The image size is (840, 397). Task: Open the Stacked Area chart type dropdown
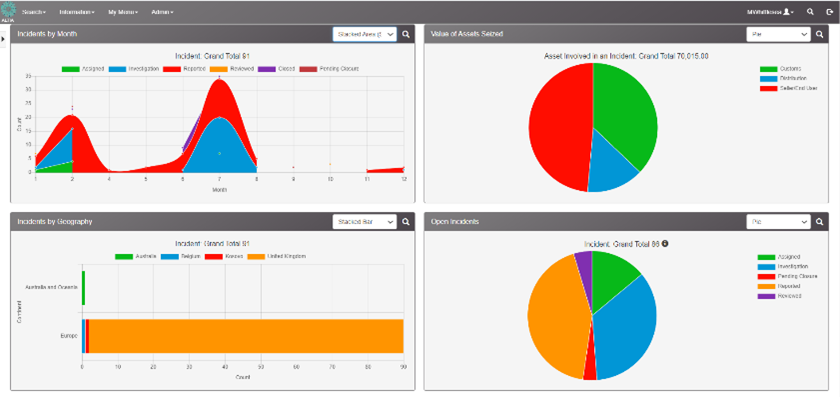[x=365, y=34]
